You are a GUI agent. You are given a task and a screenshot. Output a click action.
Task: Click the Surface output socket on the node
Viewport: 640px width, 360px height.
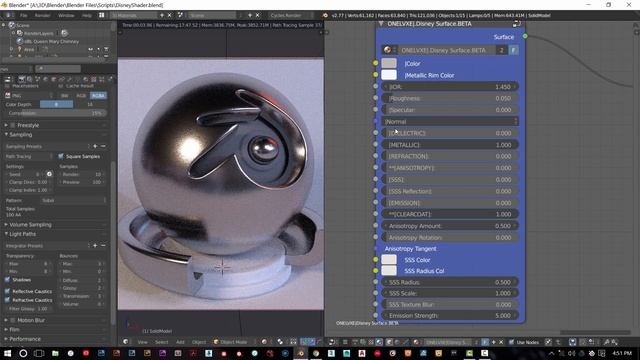[525, 36]
